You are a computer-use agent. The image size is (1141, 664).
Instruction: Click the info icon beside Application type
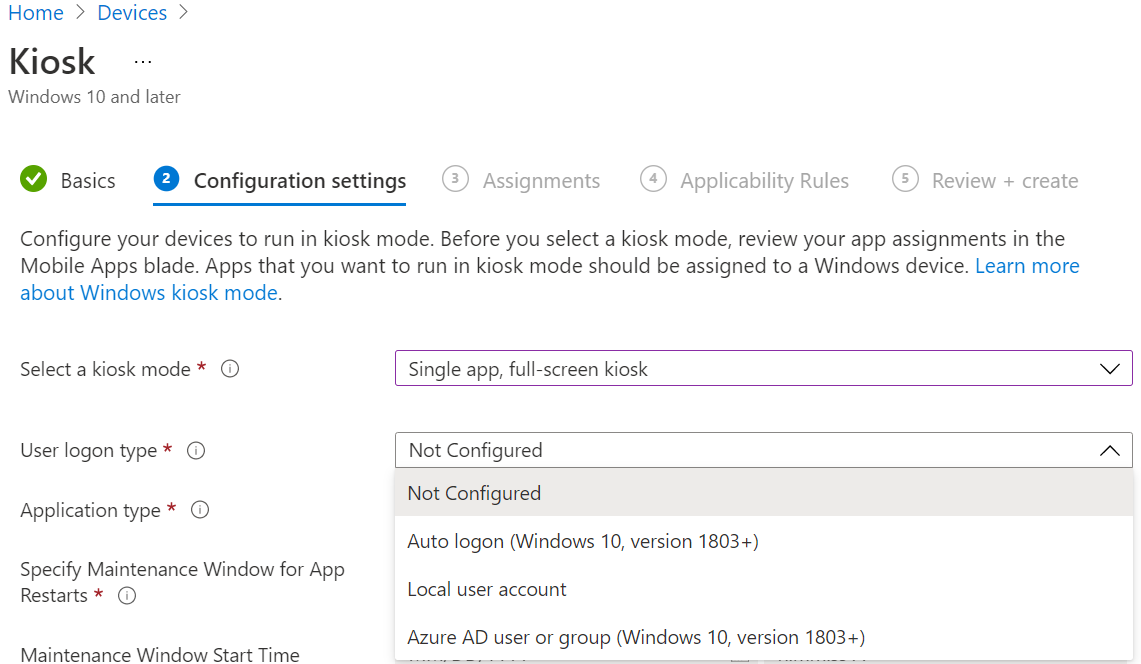200,511
